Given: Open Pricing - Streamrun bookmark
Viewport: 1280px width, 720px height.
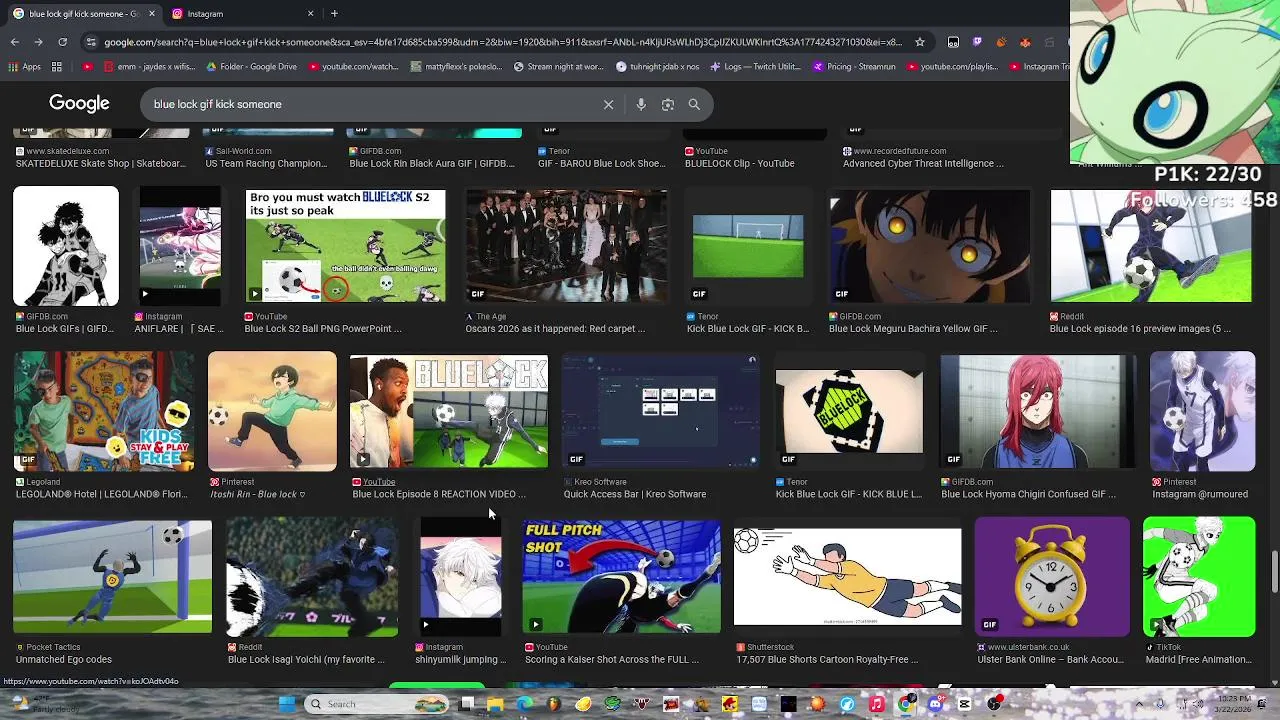Looking at the screenshot, I should click(855, 67).
